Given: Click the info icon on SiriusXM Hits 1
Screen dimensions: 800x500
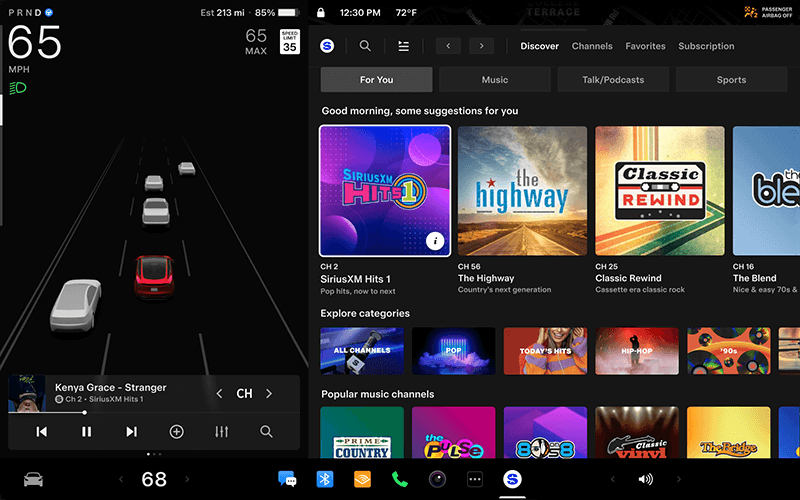Looking at the screenshot, I should pyautogui.click(x=434, y=240).
